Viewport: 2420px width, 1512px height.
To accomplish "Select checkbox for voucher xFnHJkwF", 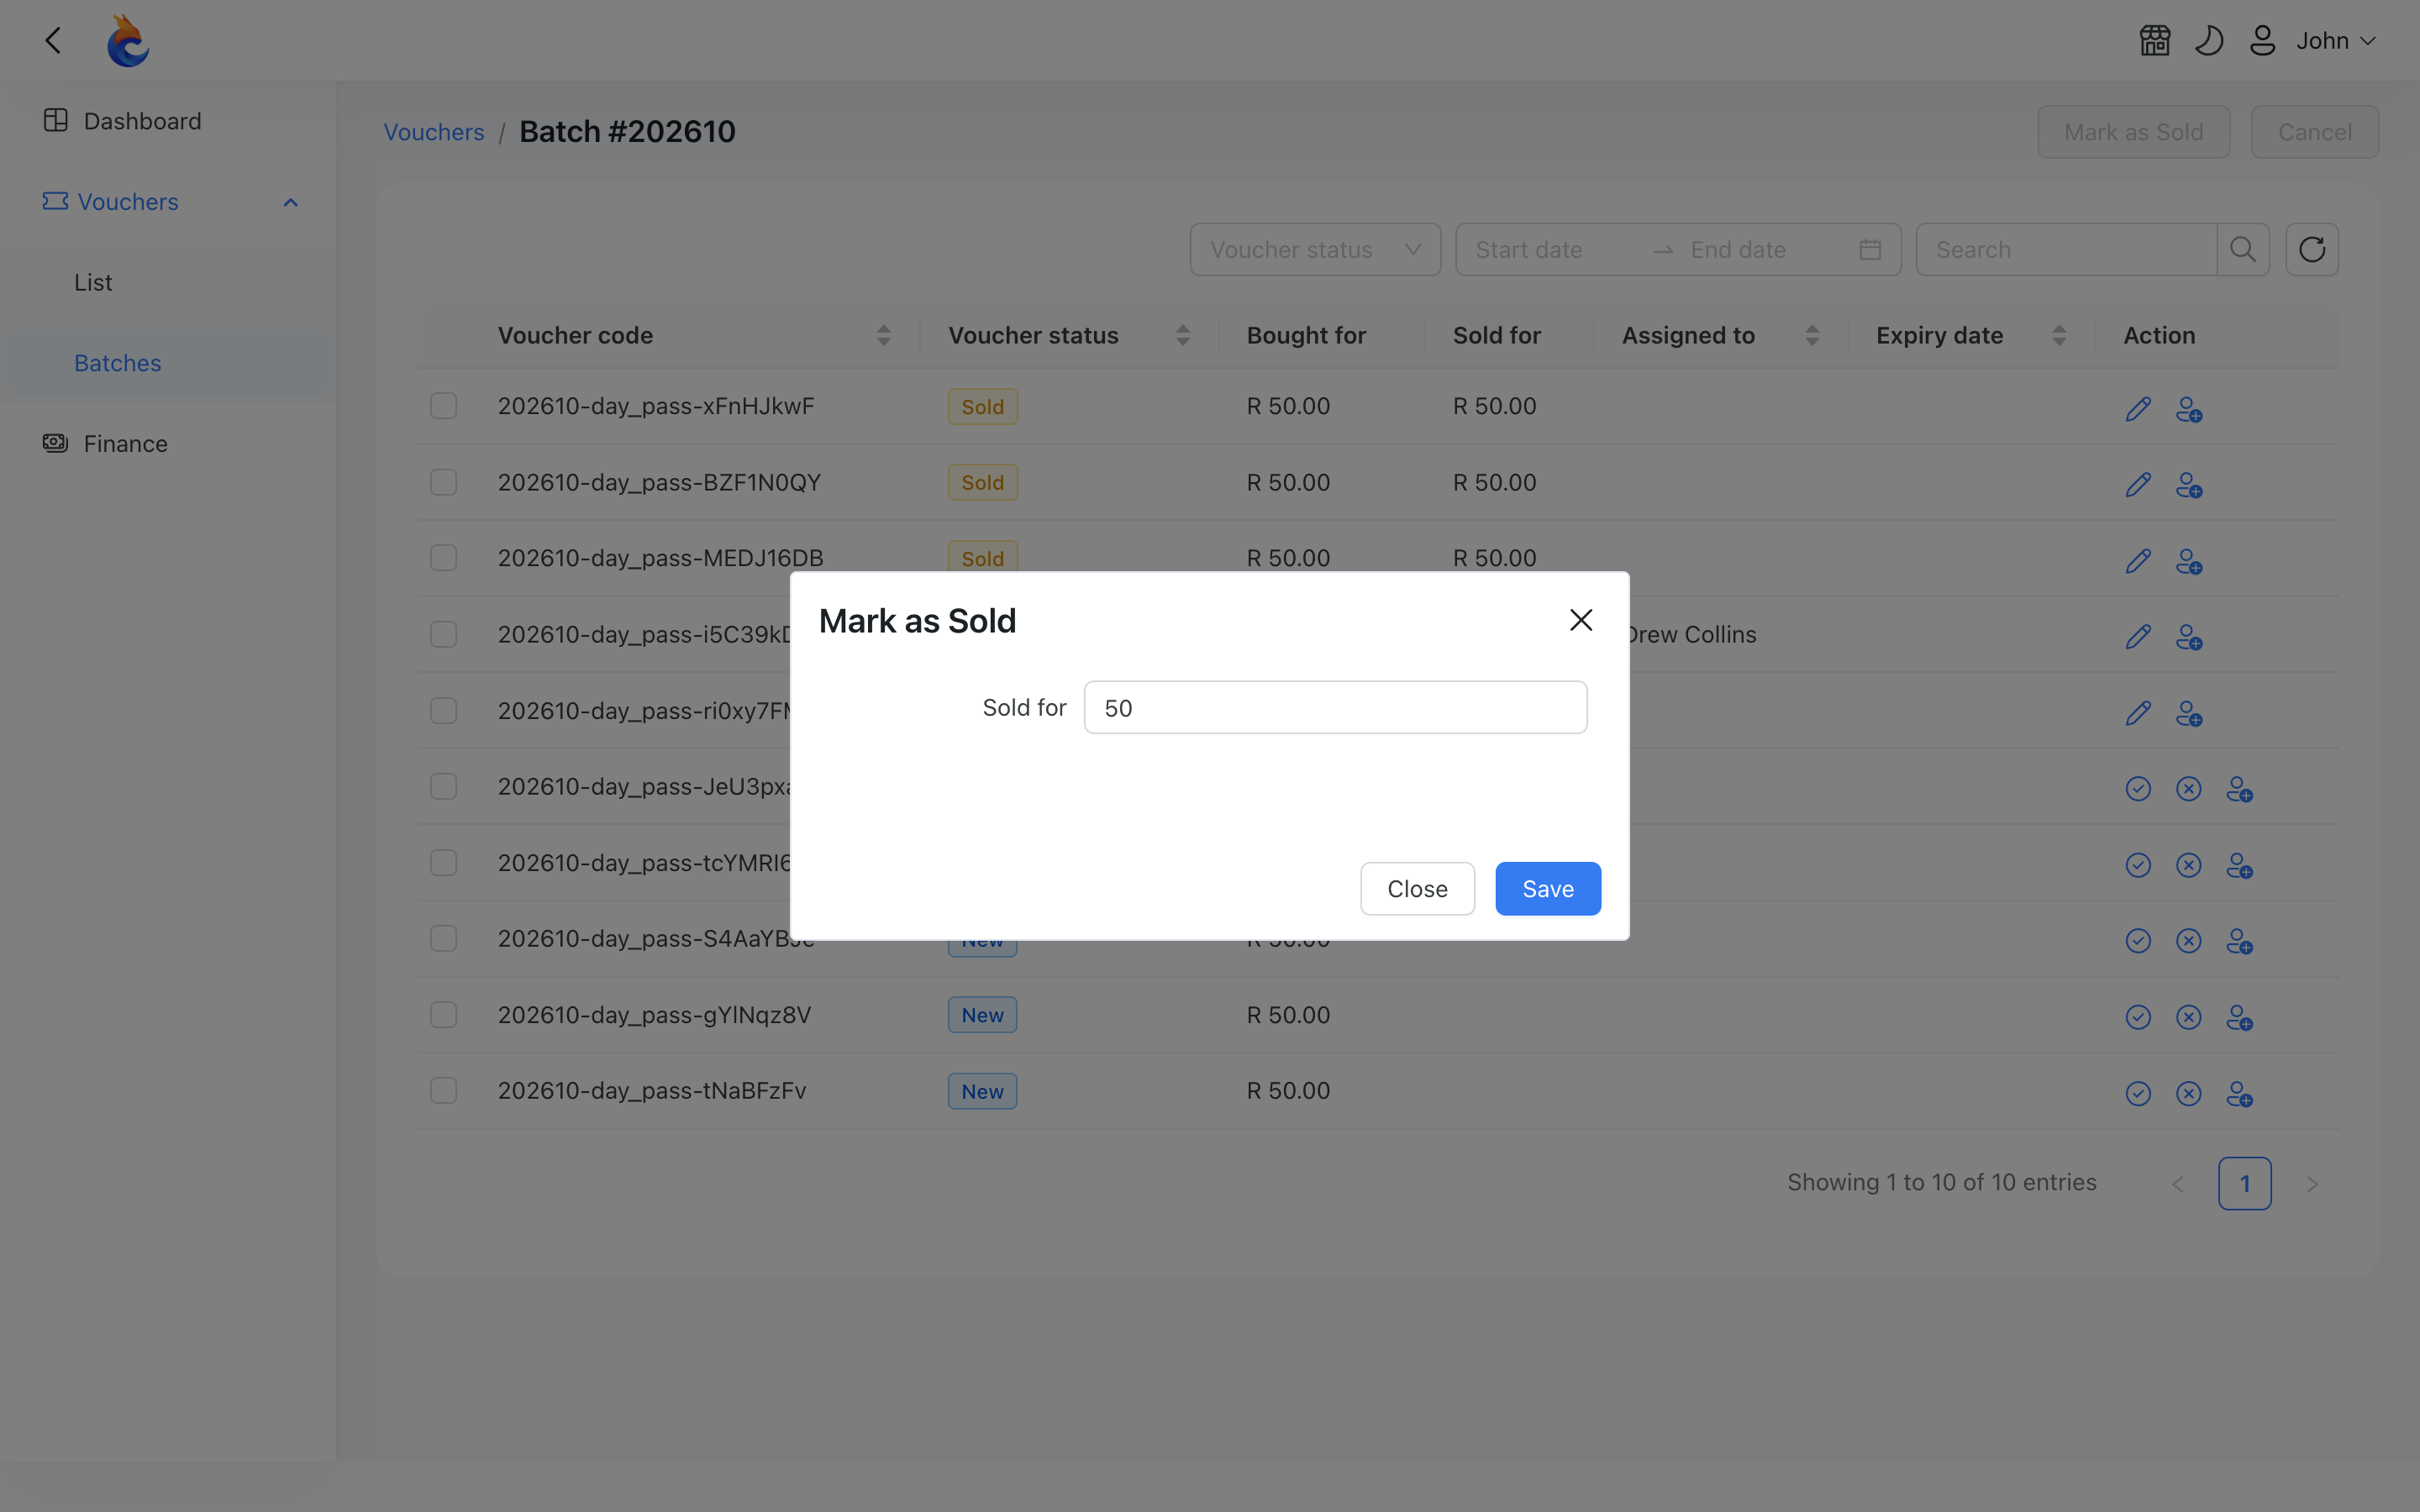I will point(444,406).
